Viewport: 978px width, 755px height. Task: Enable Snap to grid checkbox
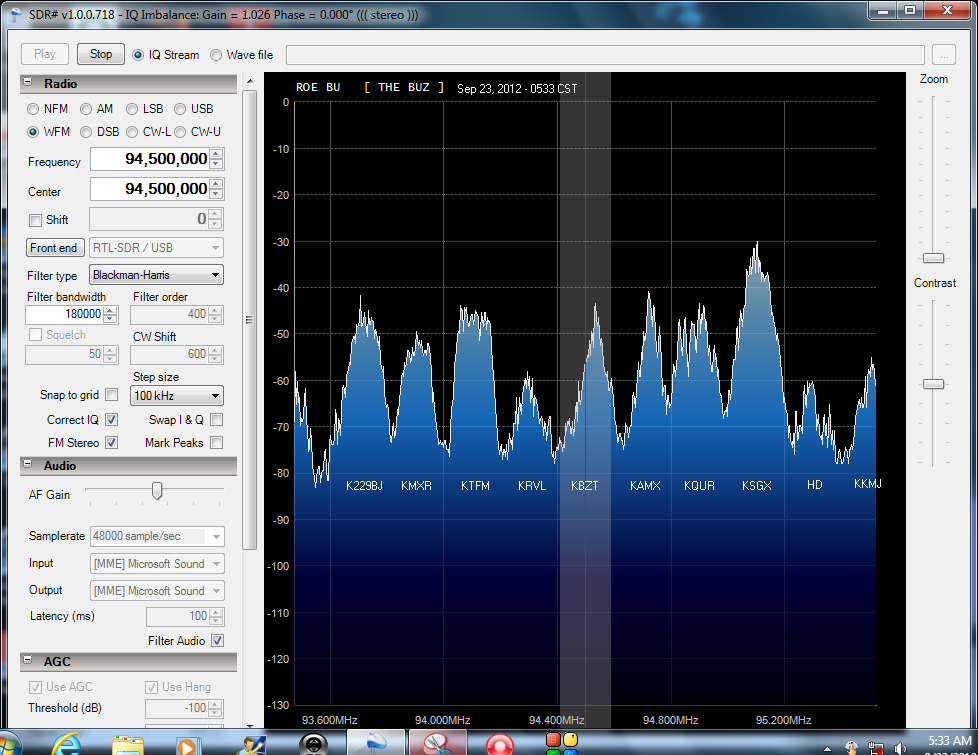pos(112,394)
